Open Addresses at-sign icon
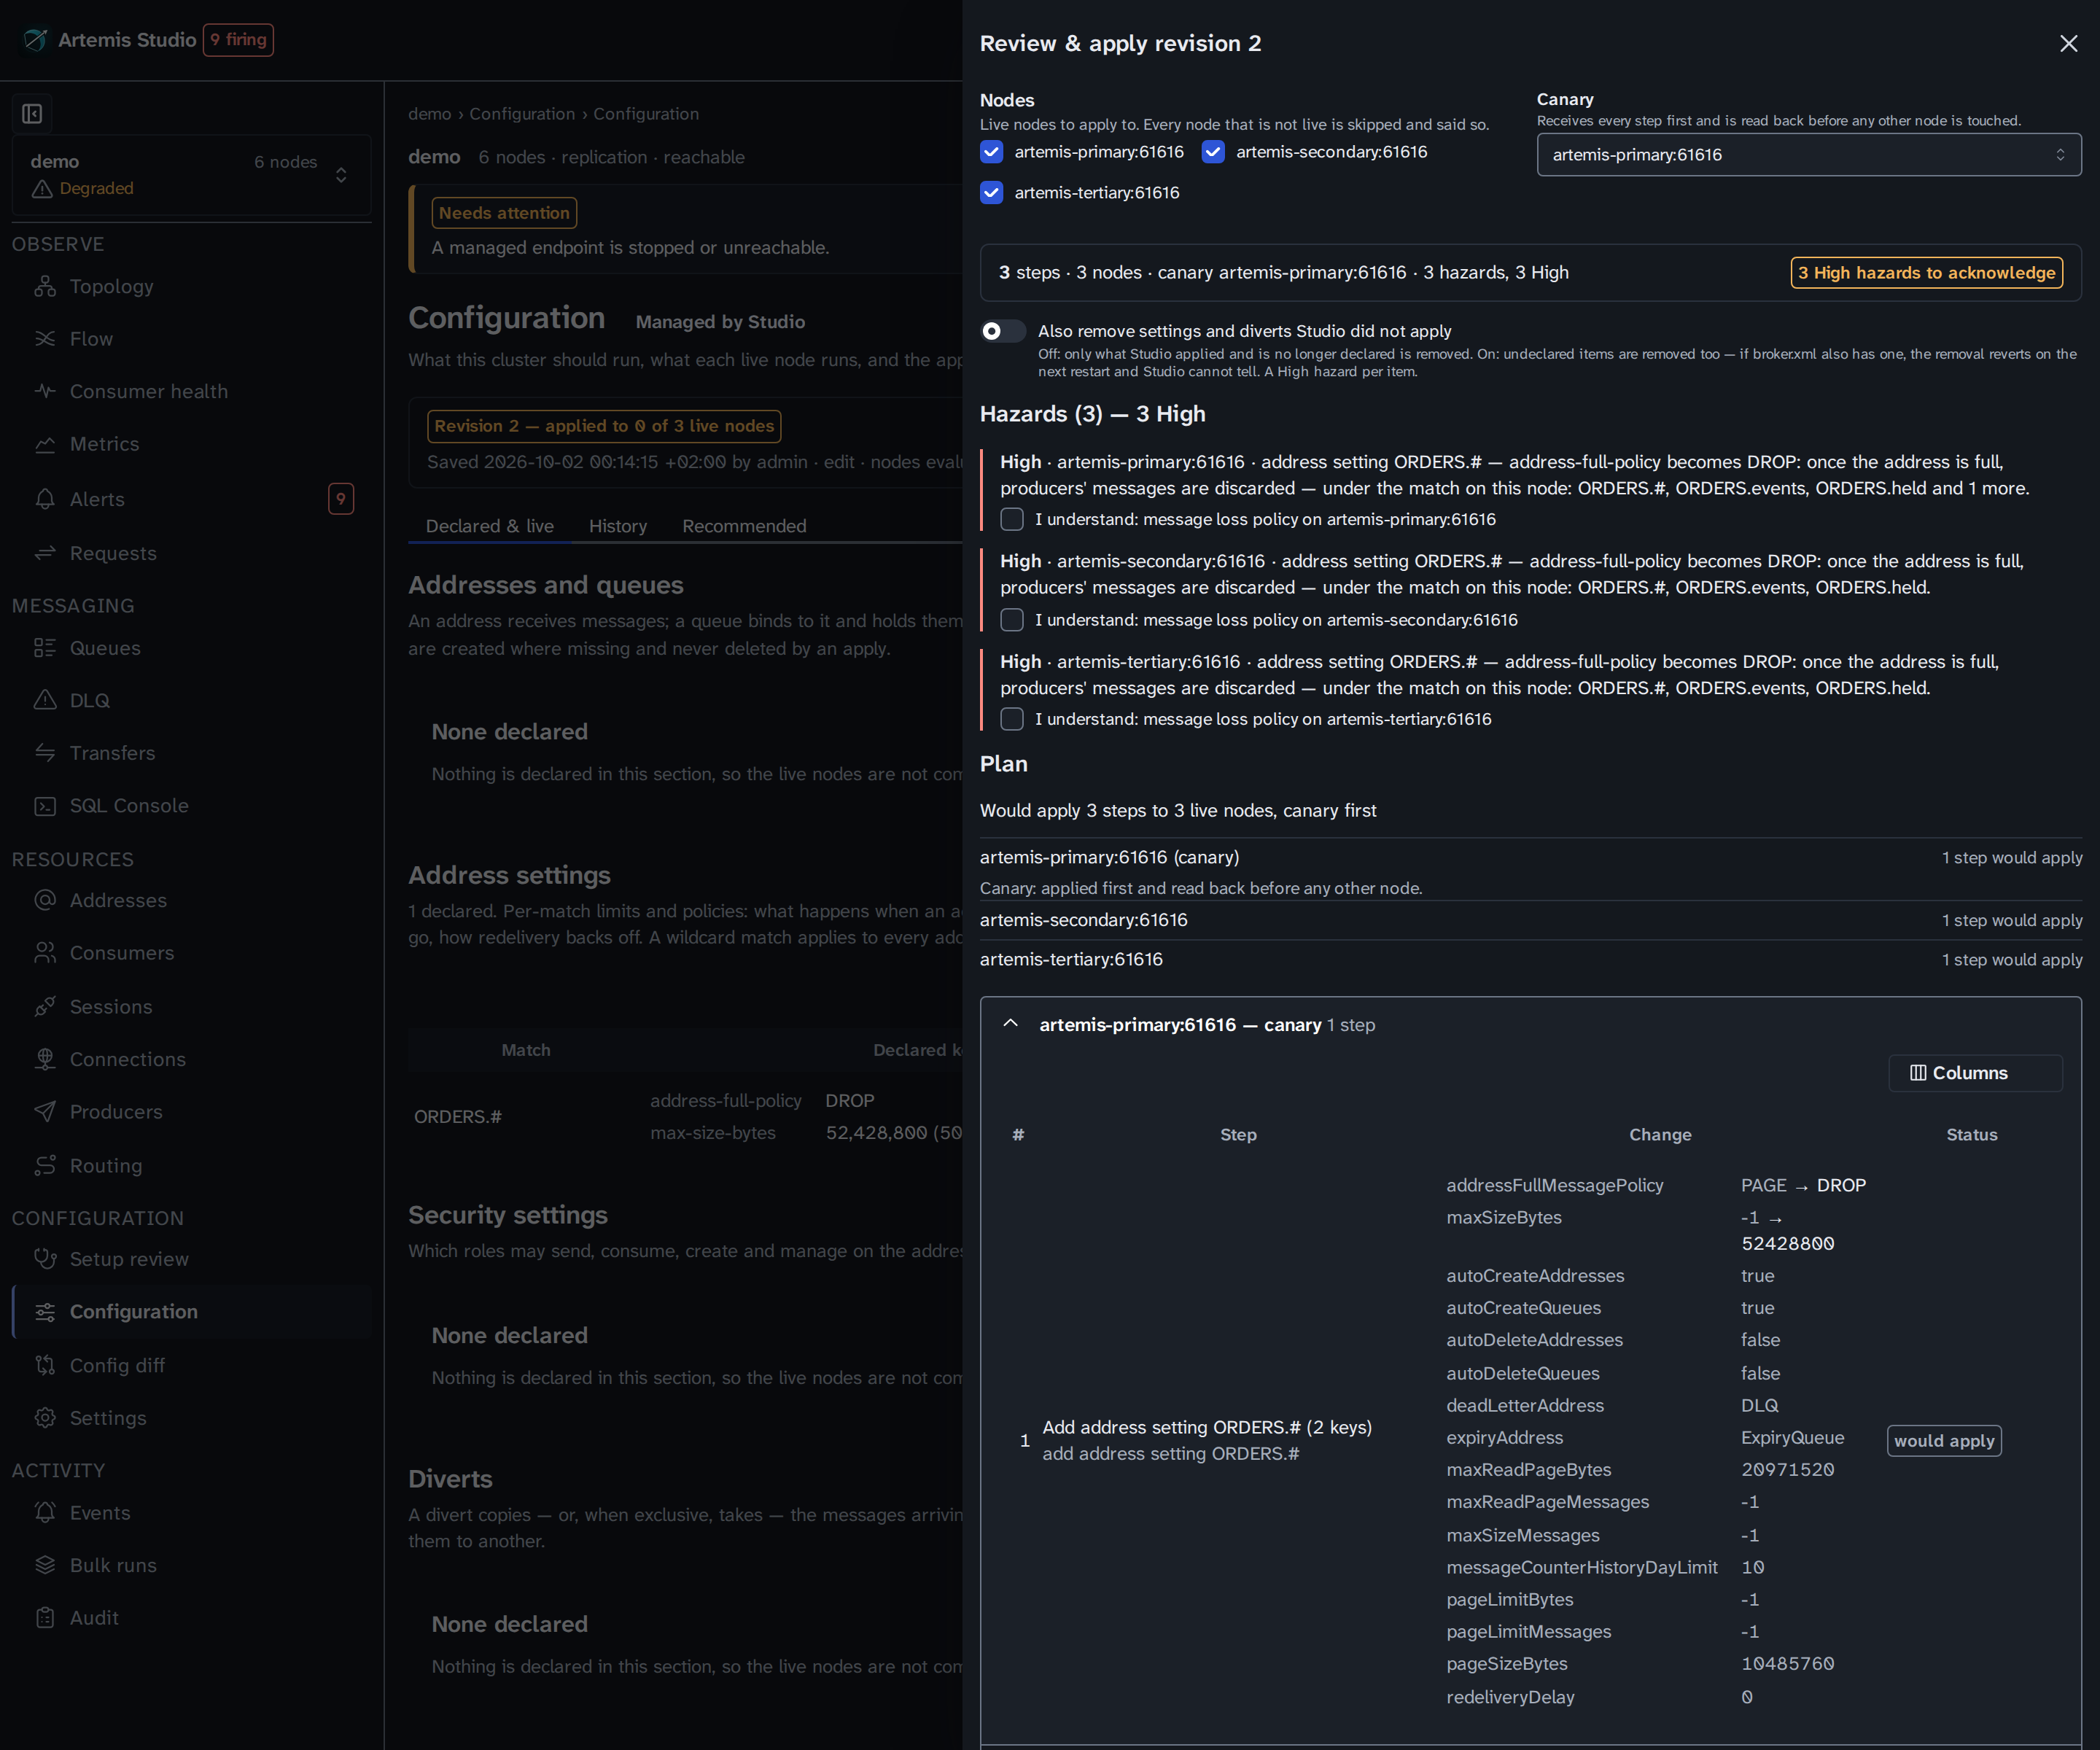2100x1750 pixels. coord(45,900)
